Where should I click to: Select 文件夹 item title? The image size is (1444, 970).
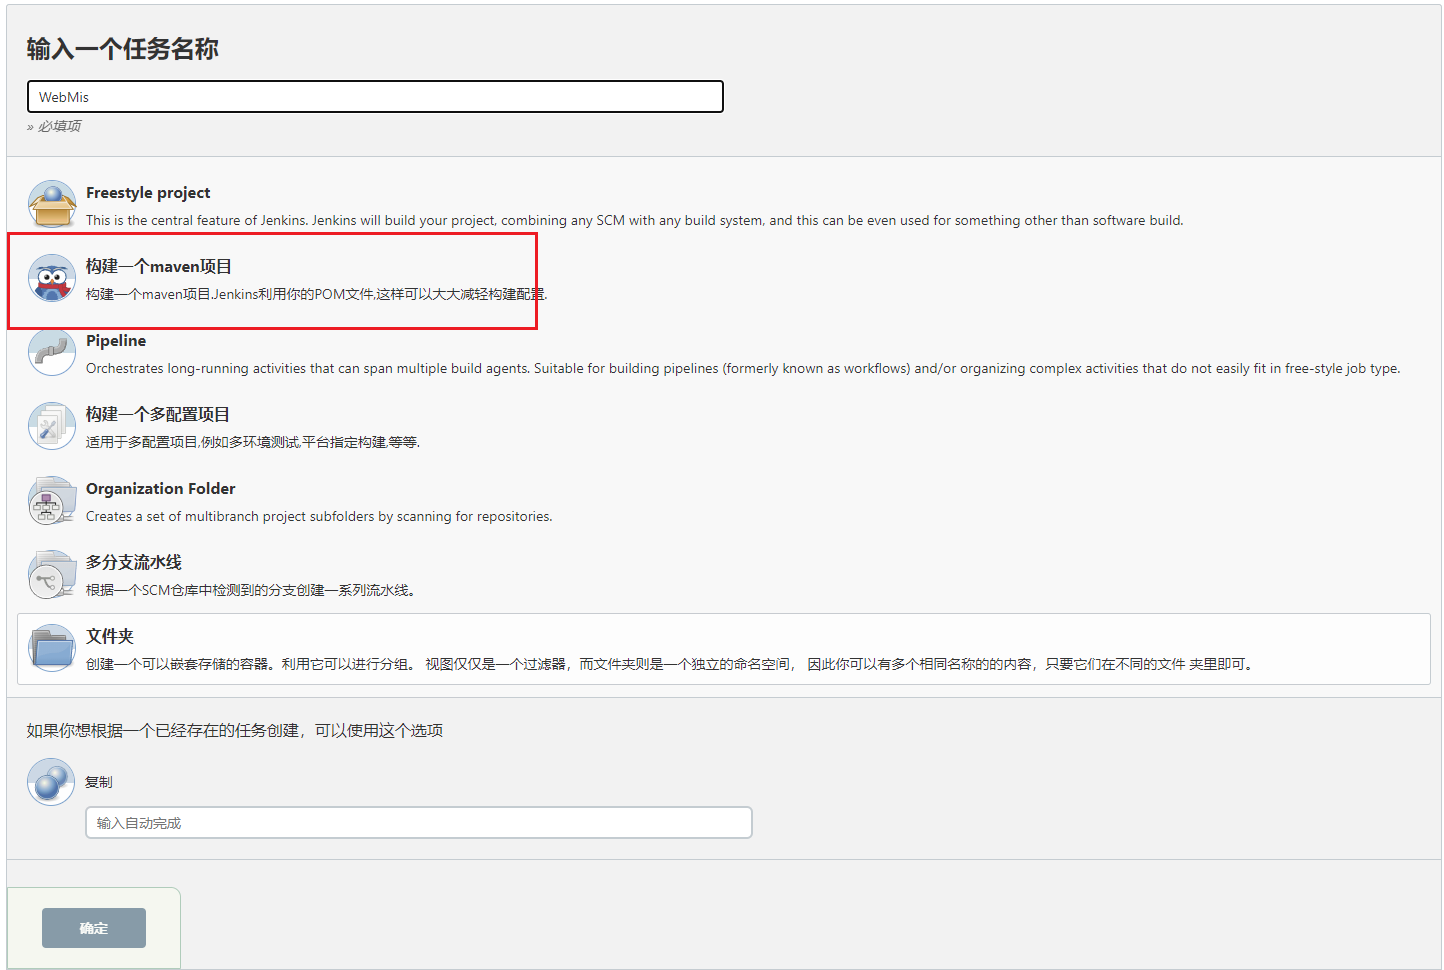pyautogui.click(x=110, y=636)
